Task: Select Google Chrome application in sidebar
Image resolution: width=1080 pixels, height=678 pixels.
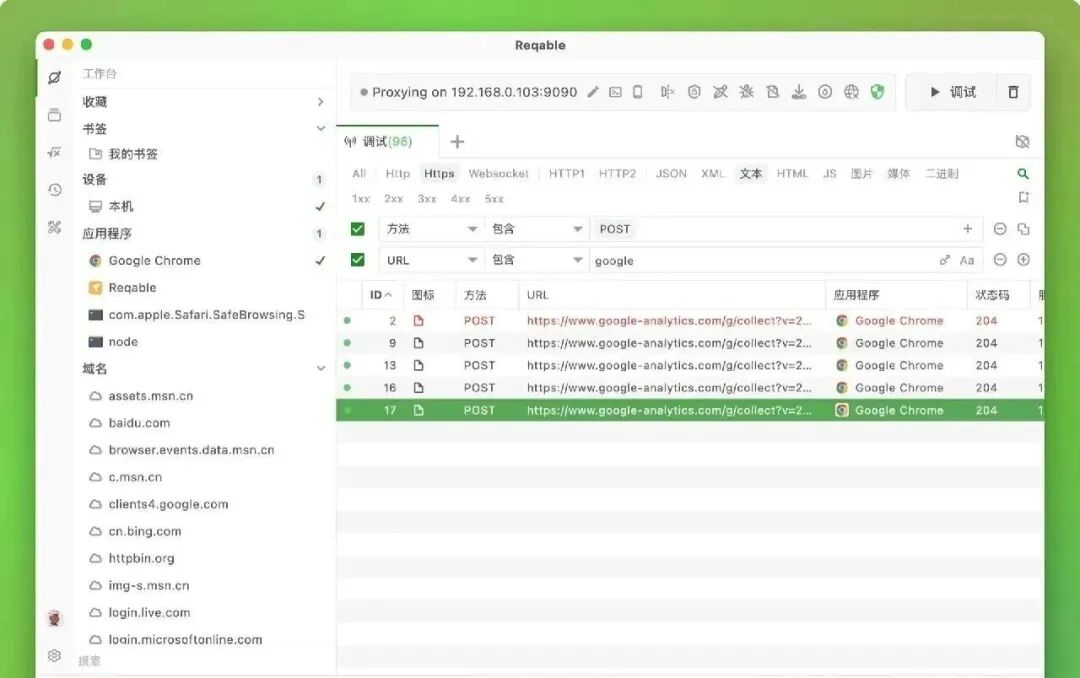Action: click(154, 260)
